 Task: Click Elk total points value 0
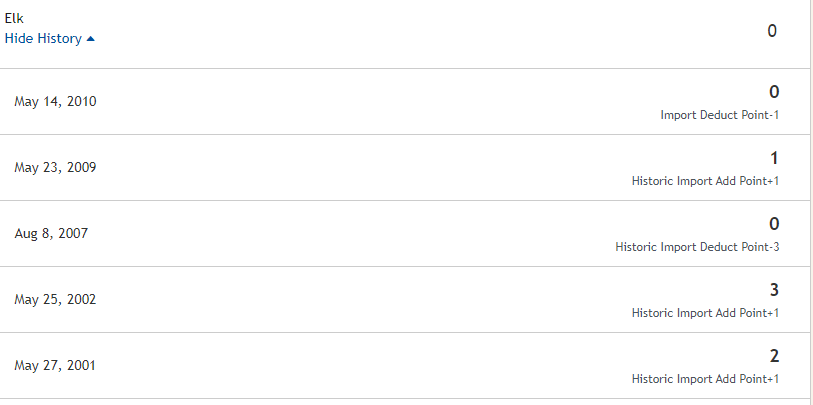click(x=772, y=31)
